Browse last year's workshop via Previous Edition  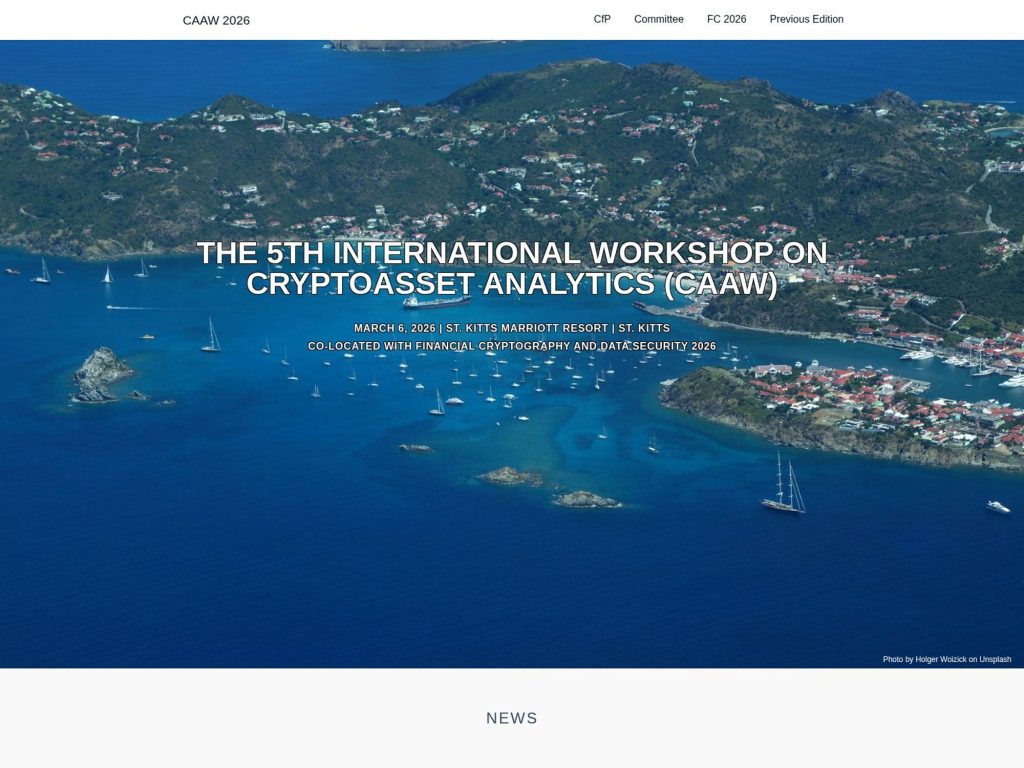(x=806, y=18)
